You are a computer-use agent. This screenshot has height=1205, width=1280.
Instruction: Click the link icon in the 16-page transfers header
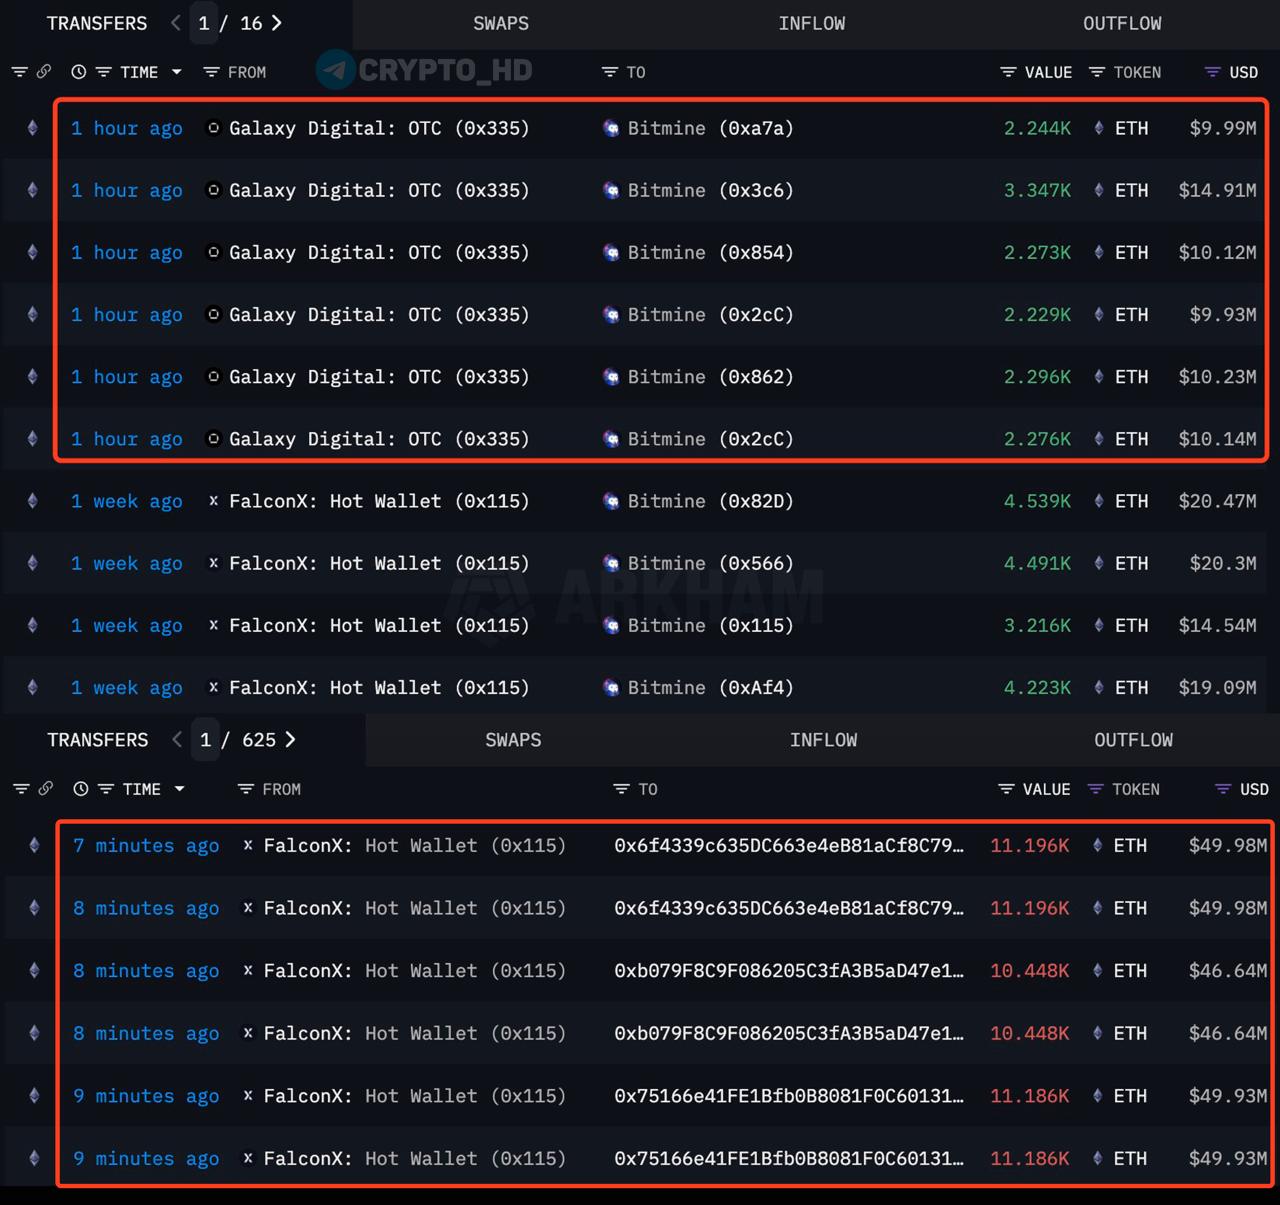[44, 72]
